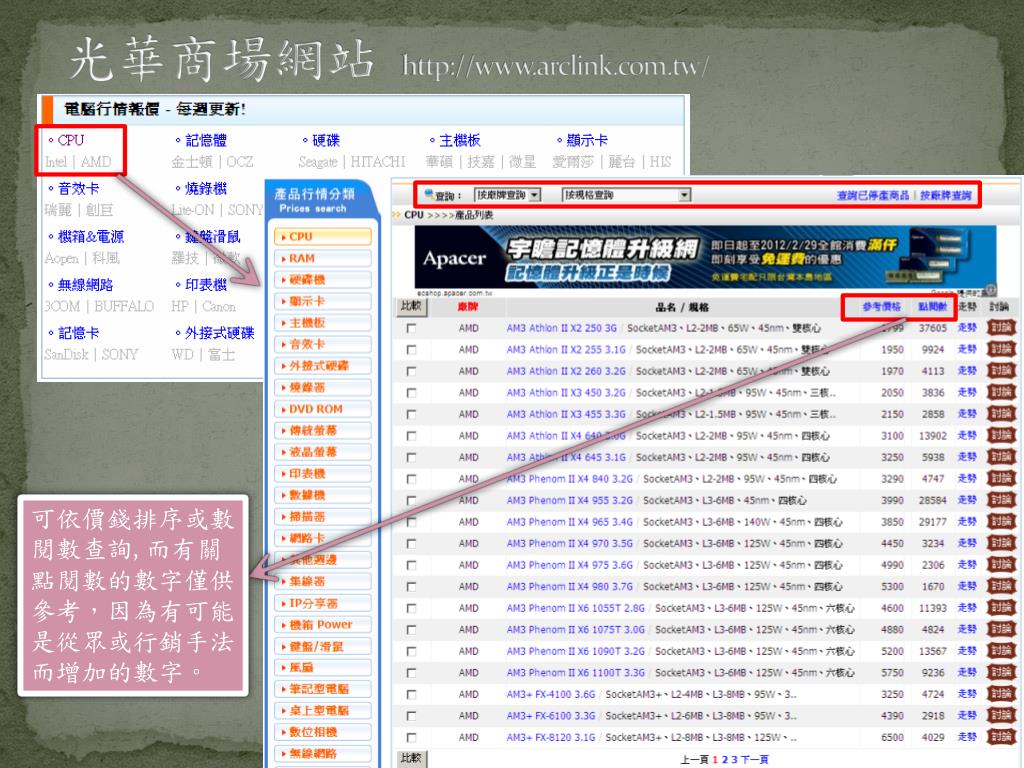Click 討論 icon for FX-4100 row
This screenshot has width=1024, height=768.
[1000, 694]
